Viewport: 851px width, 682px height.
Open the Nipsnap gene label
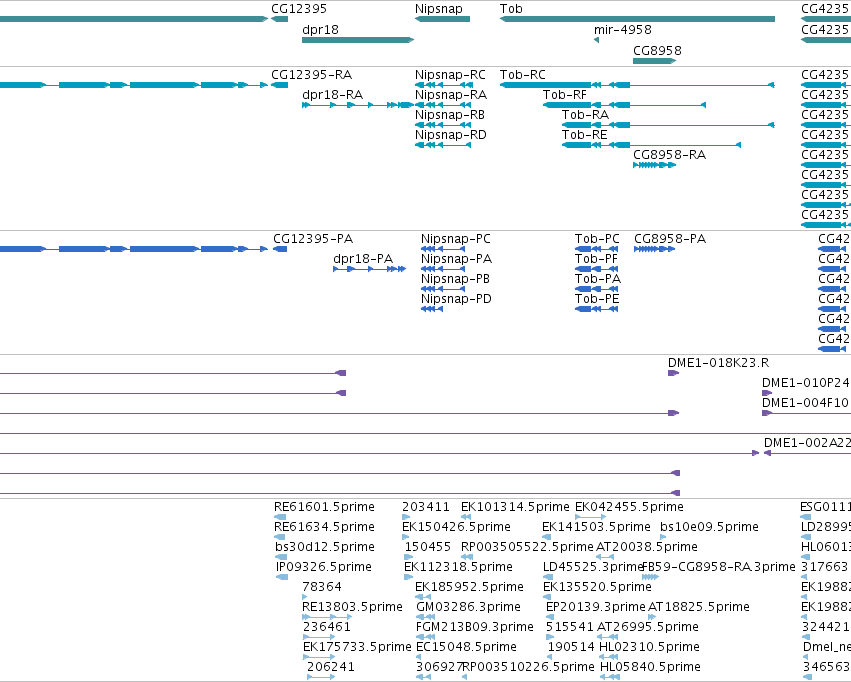click(x=439, y=9)
